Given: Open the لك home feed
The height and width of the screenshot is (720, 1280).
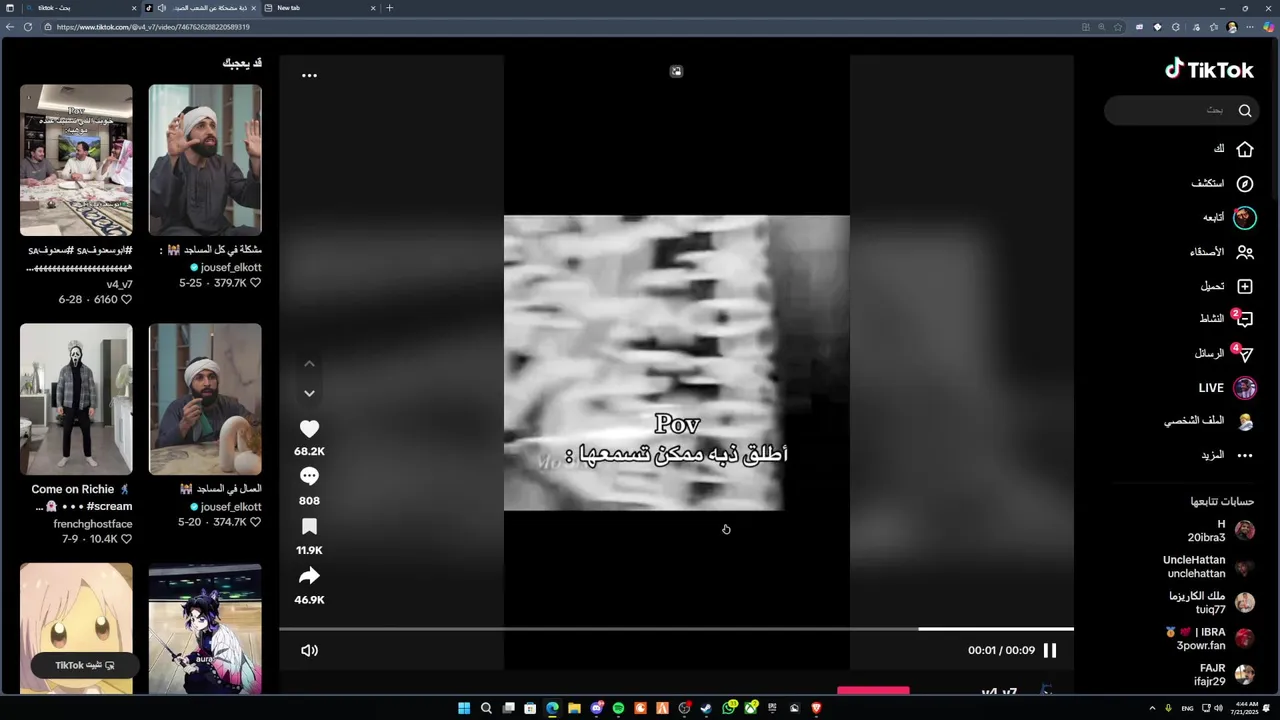Looking at the screenshot, I should pyautogui.click(x=1230, y=149).
